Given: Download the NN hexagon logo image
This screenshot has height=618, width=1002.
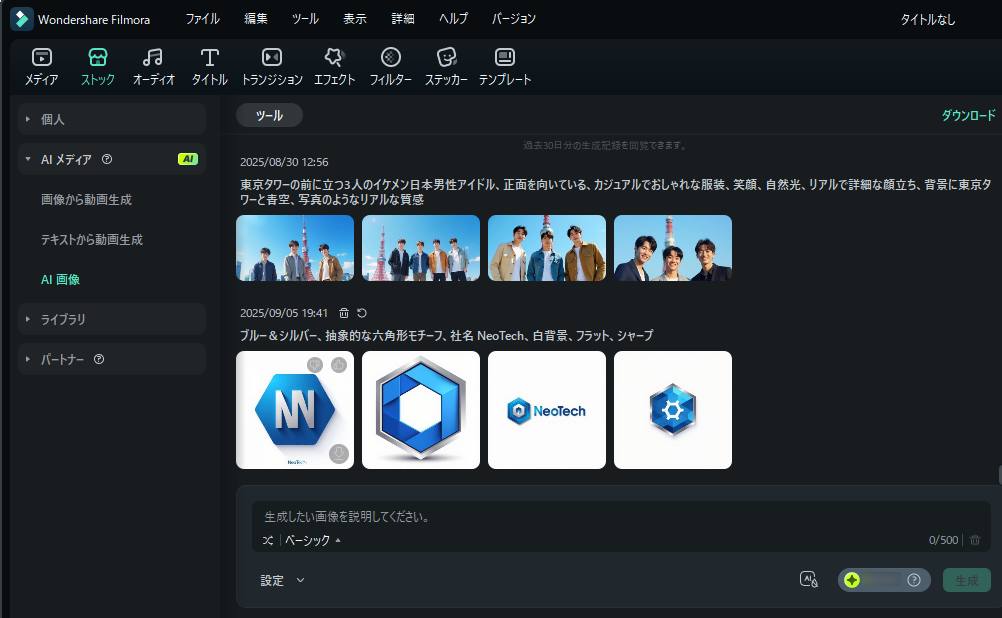Looking at the screenshot, I should pos(339,453).
